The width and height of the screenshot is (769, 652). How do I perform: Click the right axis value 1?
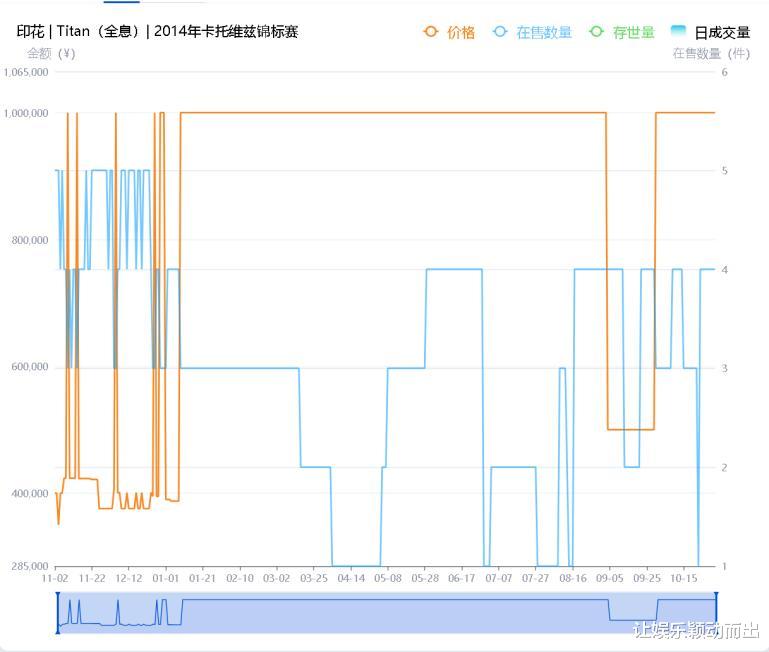[724, 566]
